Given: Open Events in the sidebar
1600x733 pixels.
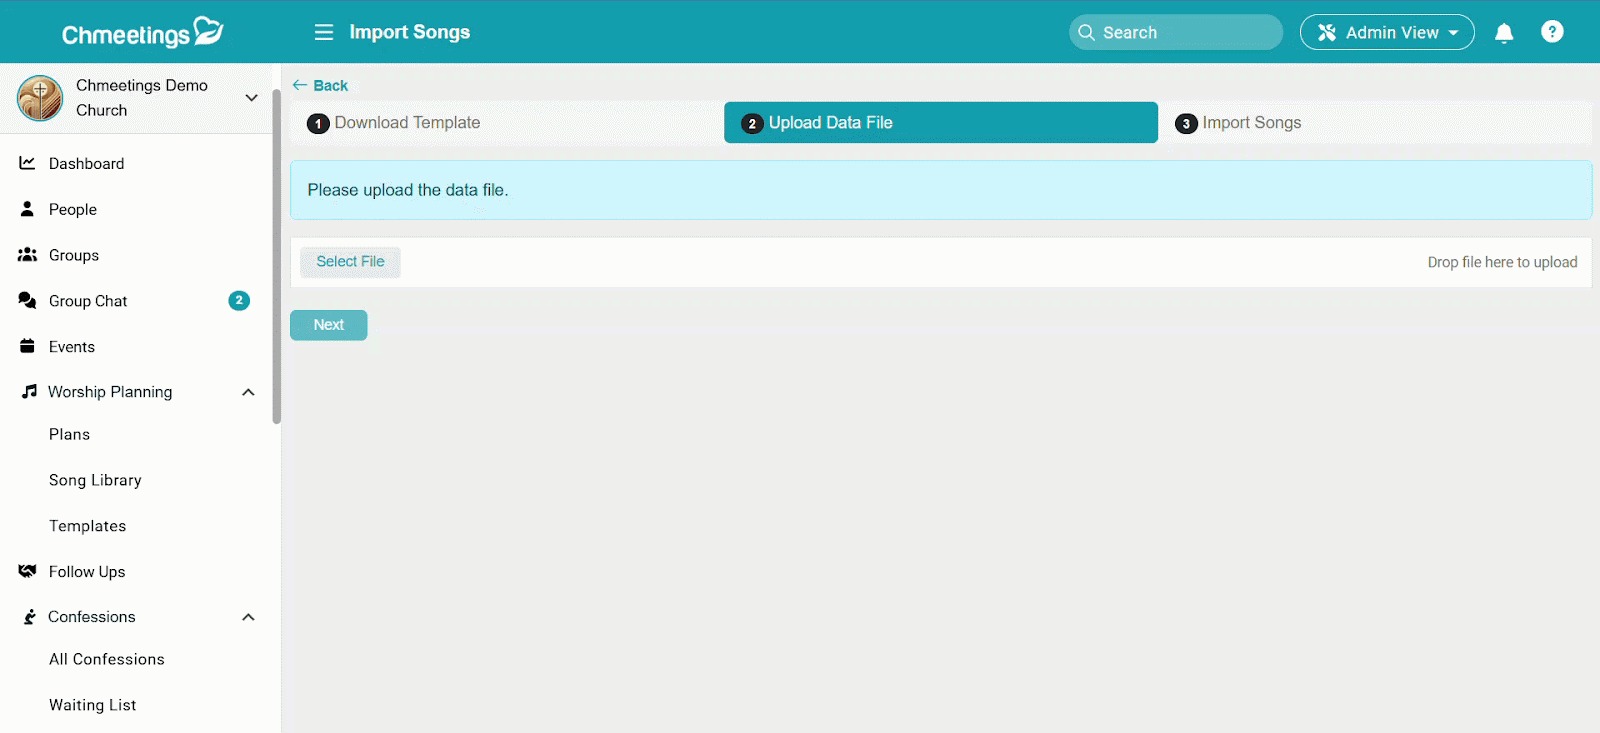Looking at the screenshot, I should click(x=71, y=347).
